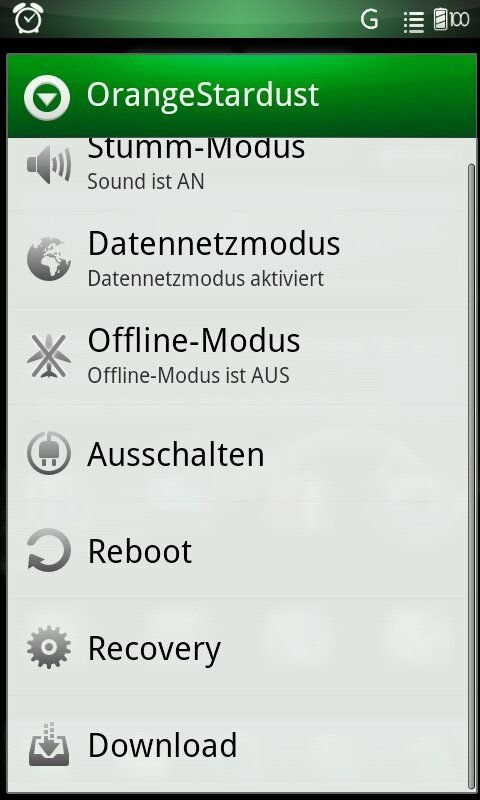This screenshot has width=480, height=800.
Task: Select the Reboot menu entry
Action: (x=238, y=550)
